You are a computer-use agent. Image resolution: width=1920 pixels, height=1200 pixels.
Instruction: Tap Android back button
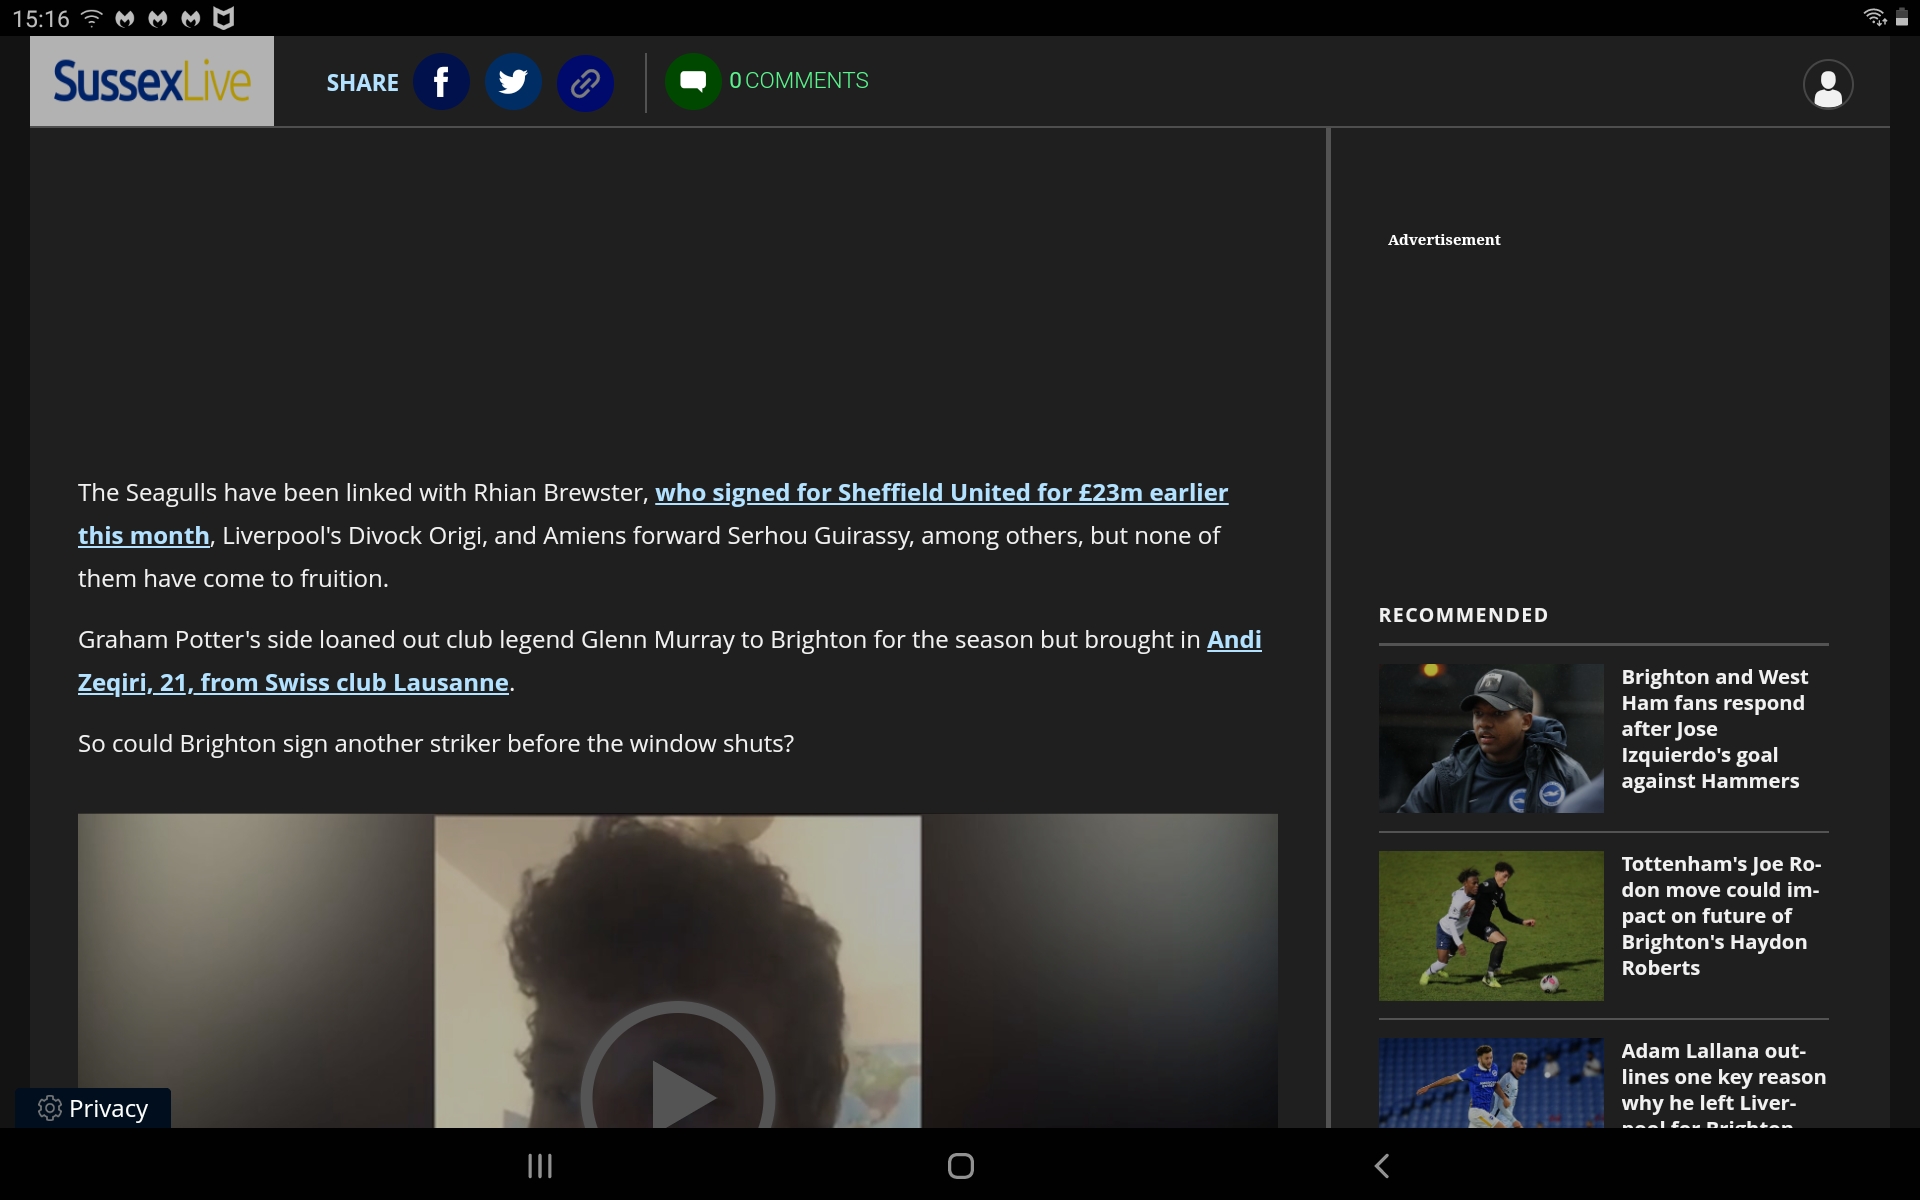click(x=1382, y=1166)
